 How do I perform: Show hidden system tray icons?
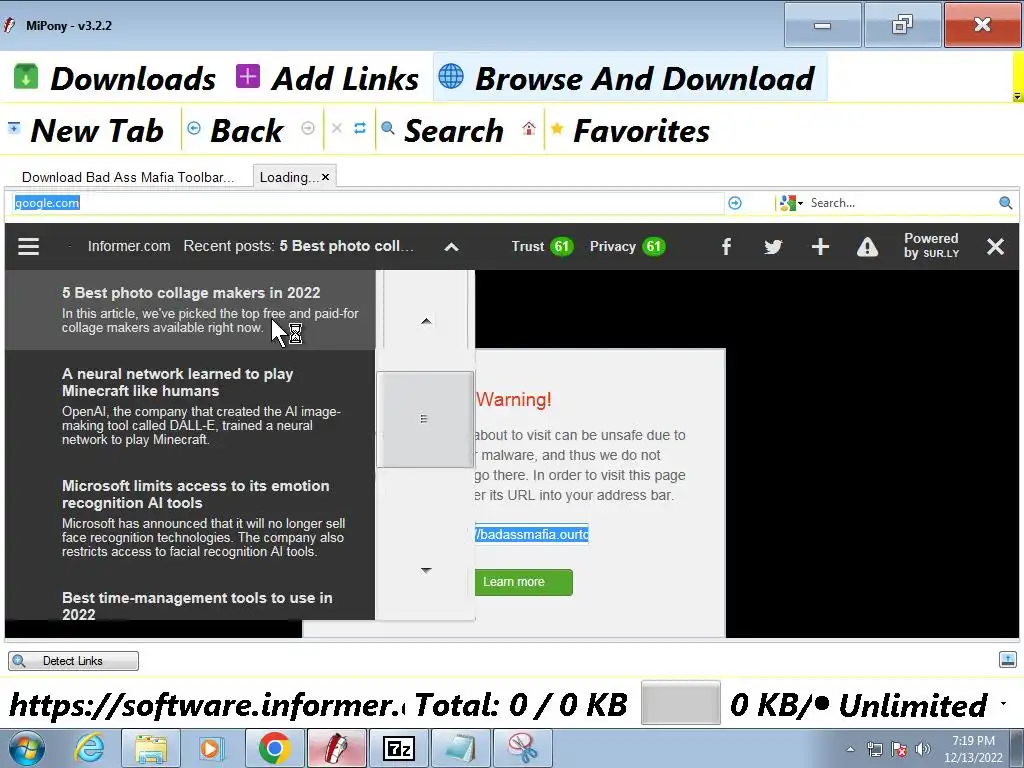point(850,749)
